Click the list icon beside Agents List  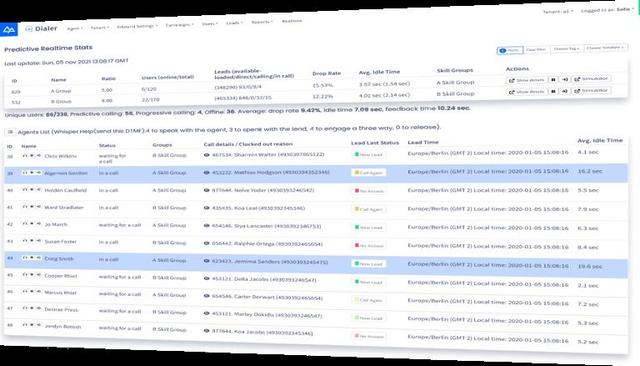point(10,132)
